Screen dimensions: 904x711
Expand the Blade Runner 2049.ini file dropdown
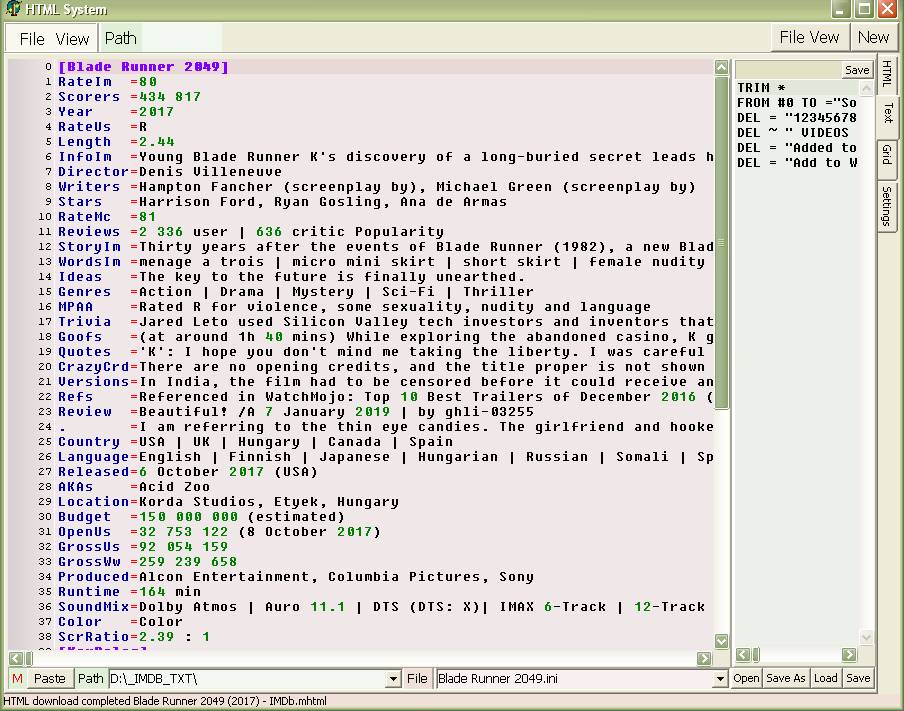[719, 679]
